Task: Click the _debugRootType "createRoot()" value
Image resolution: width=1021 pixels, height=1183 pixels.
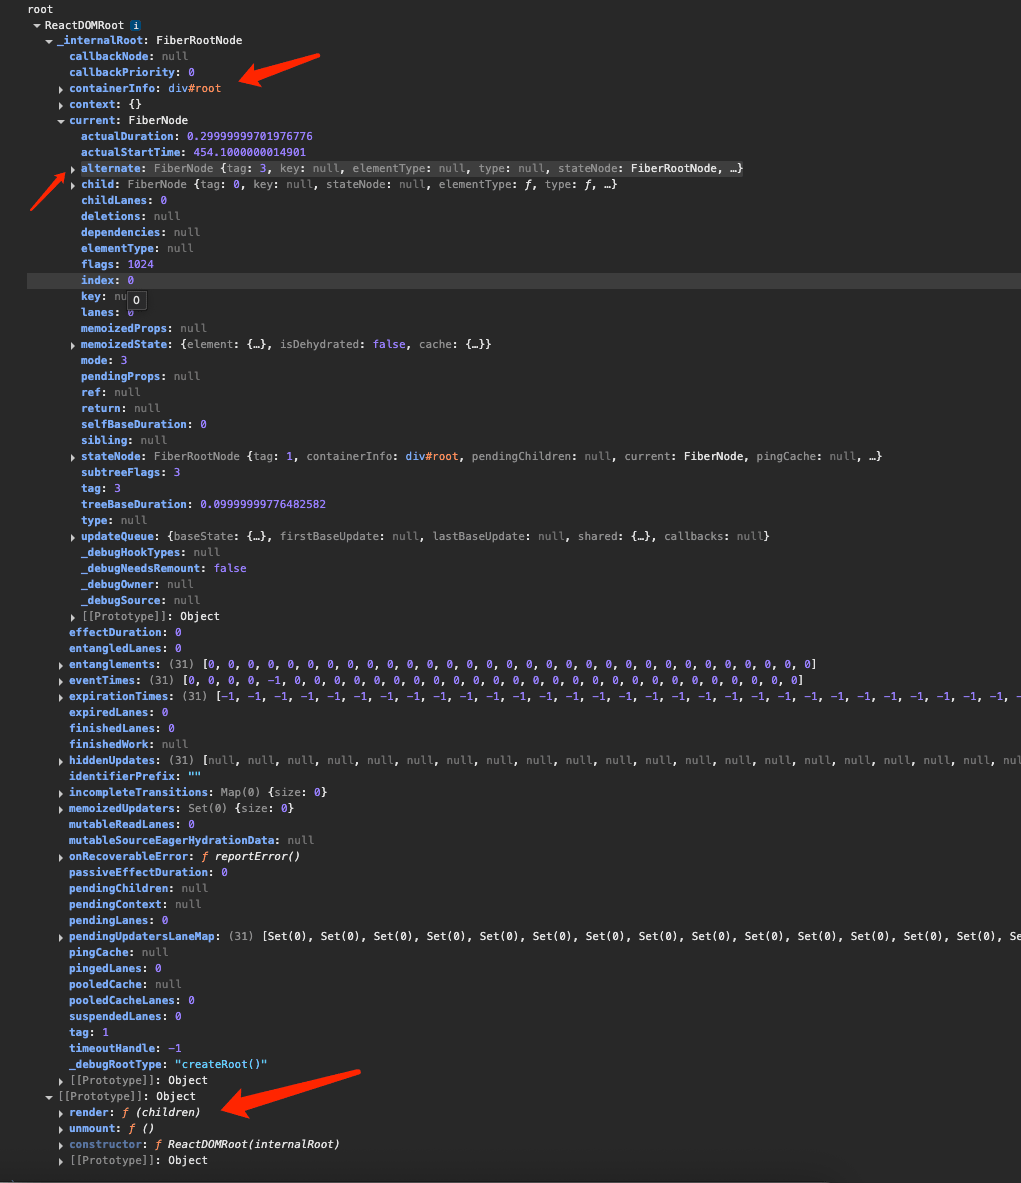Action: tap(221, 1065)
